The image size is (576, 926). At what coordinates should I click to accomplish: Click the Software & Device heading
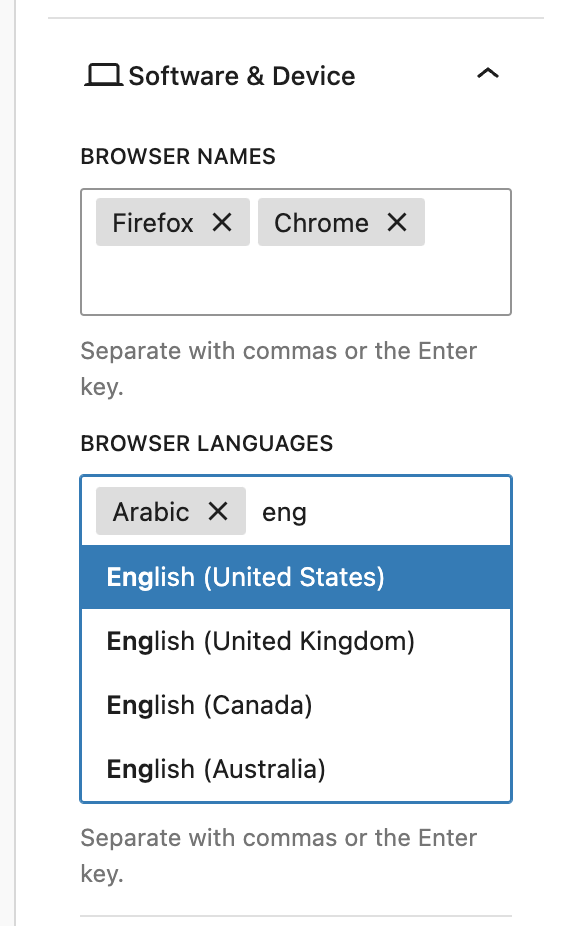pos(242,76)
